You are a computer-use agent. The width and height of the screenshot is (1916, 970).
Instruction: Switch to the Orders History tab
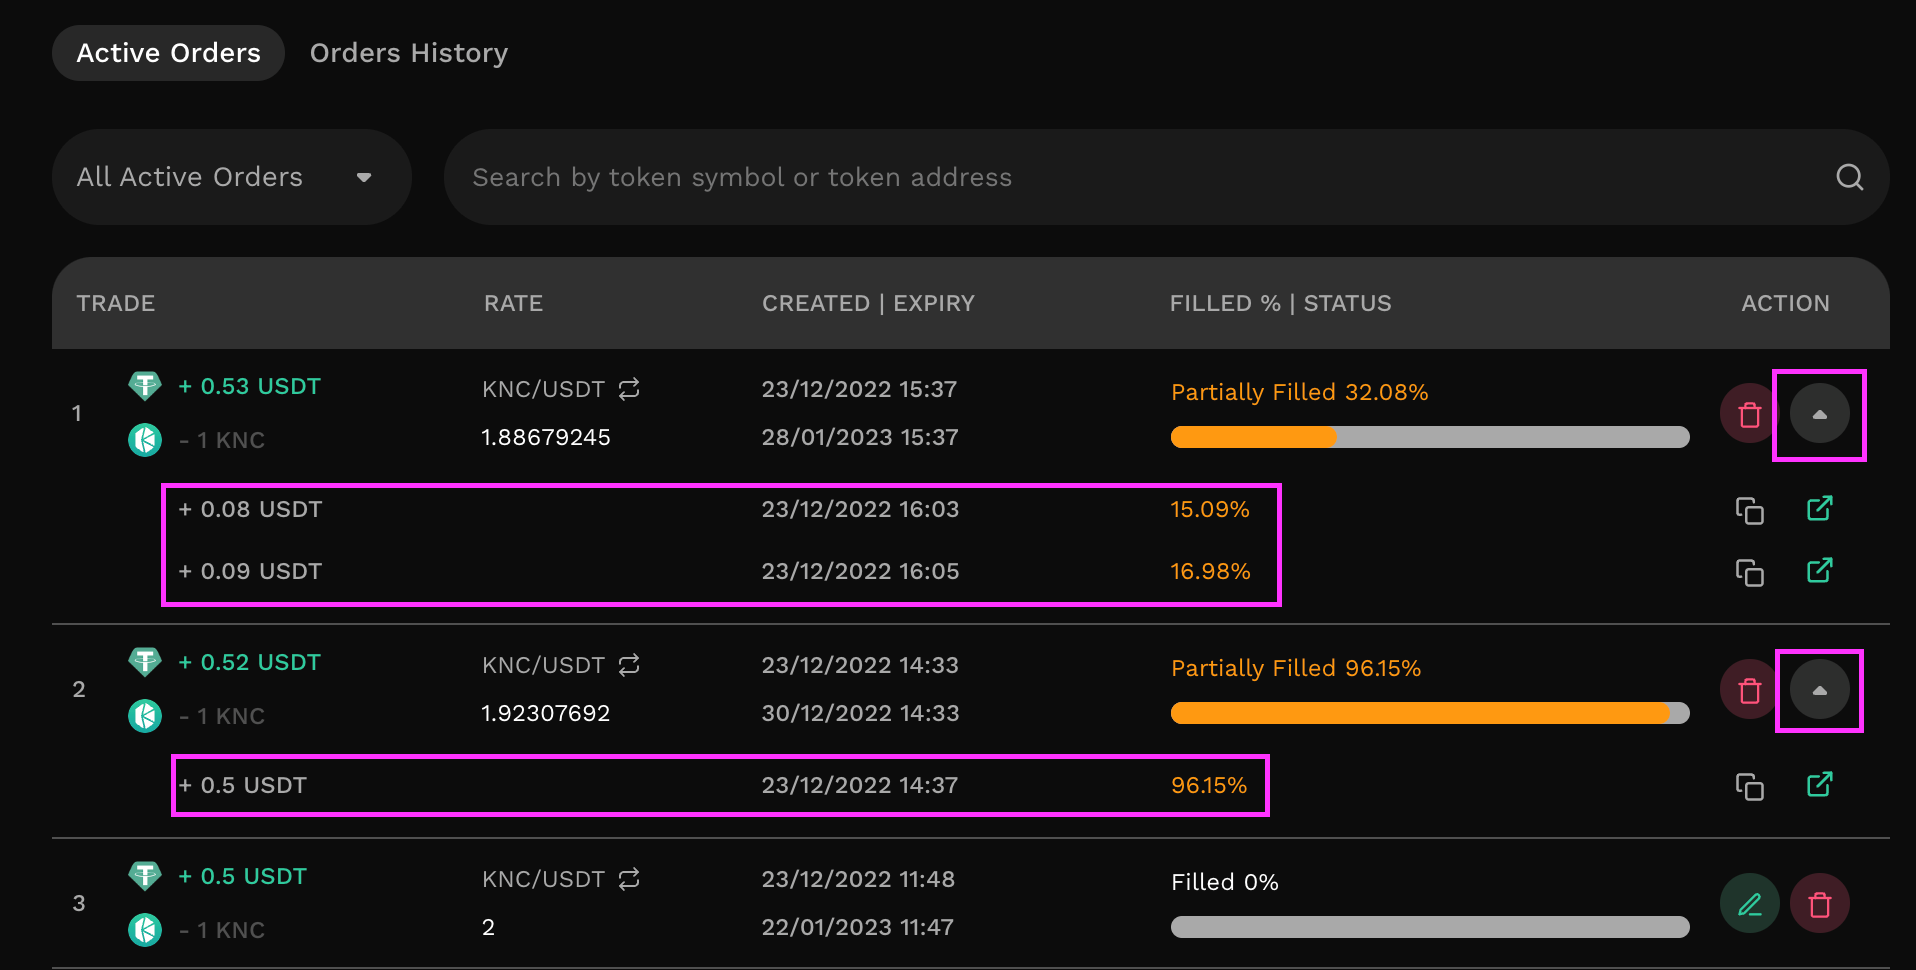pyautogui.click(x=409, y=53)
